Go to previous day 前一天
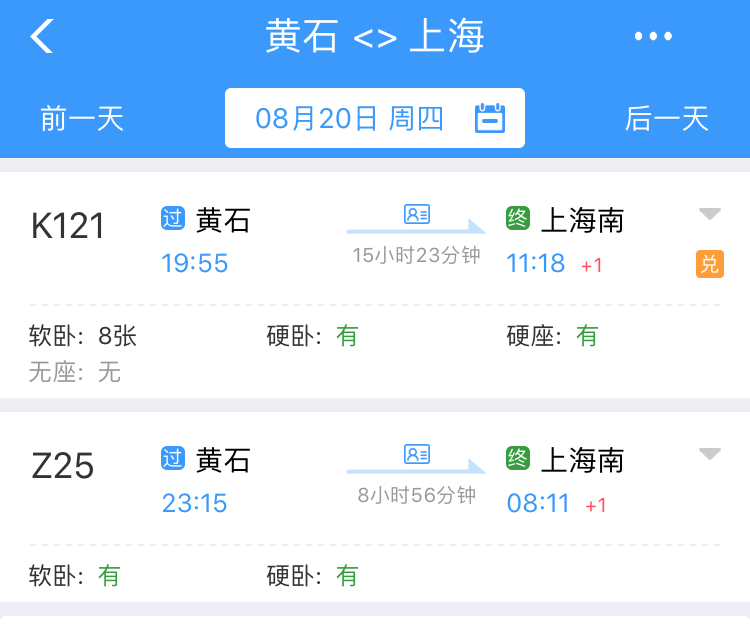Viewport: 750px width, 628px height. coord(82,119)
